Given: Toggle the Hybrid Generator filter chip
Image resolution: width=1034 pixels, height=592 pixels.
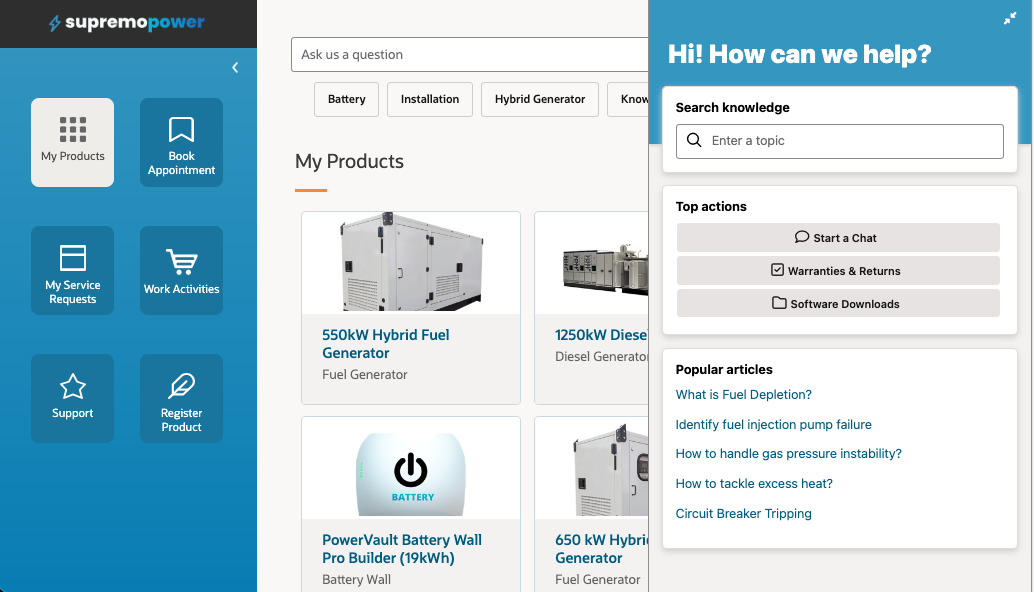Looking at the screenshot, I should 540,99.
